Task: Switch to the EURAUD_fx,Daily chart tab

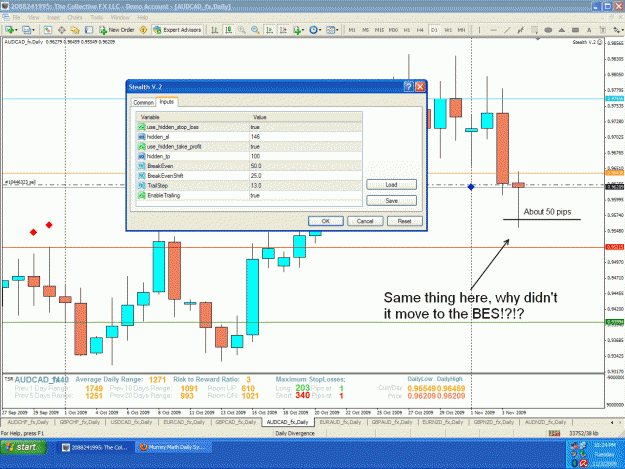Action: [x=340, y=422]
